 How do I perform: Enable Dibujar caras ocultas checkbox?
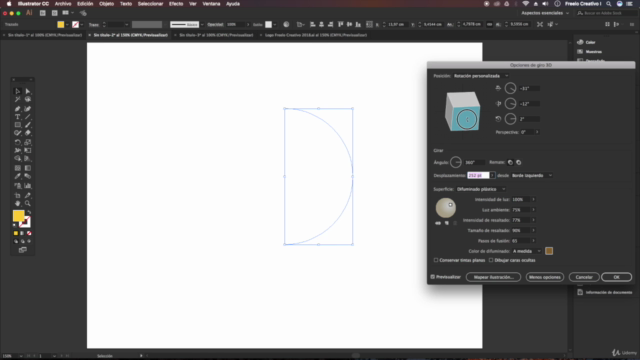click(x=491, y=260)
